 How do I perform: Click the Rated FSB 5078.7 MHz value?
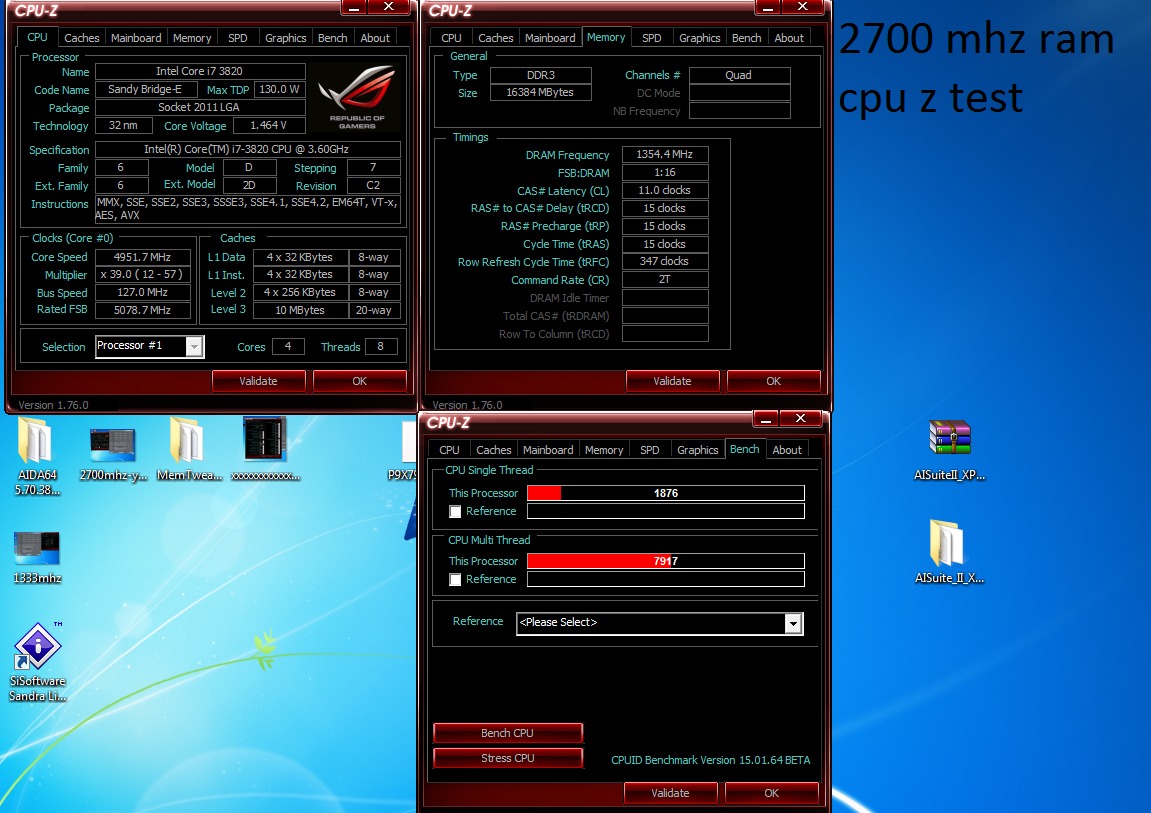pyautogui.click(x=142, y=310)
